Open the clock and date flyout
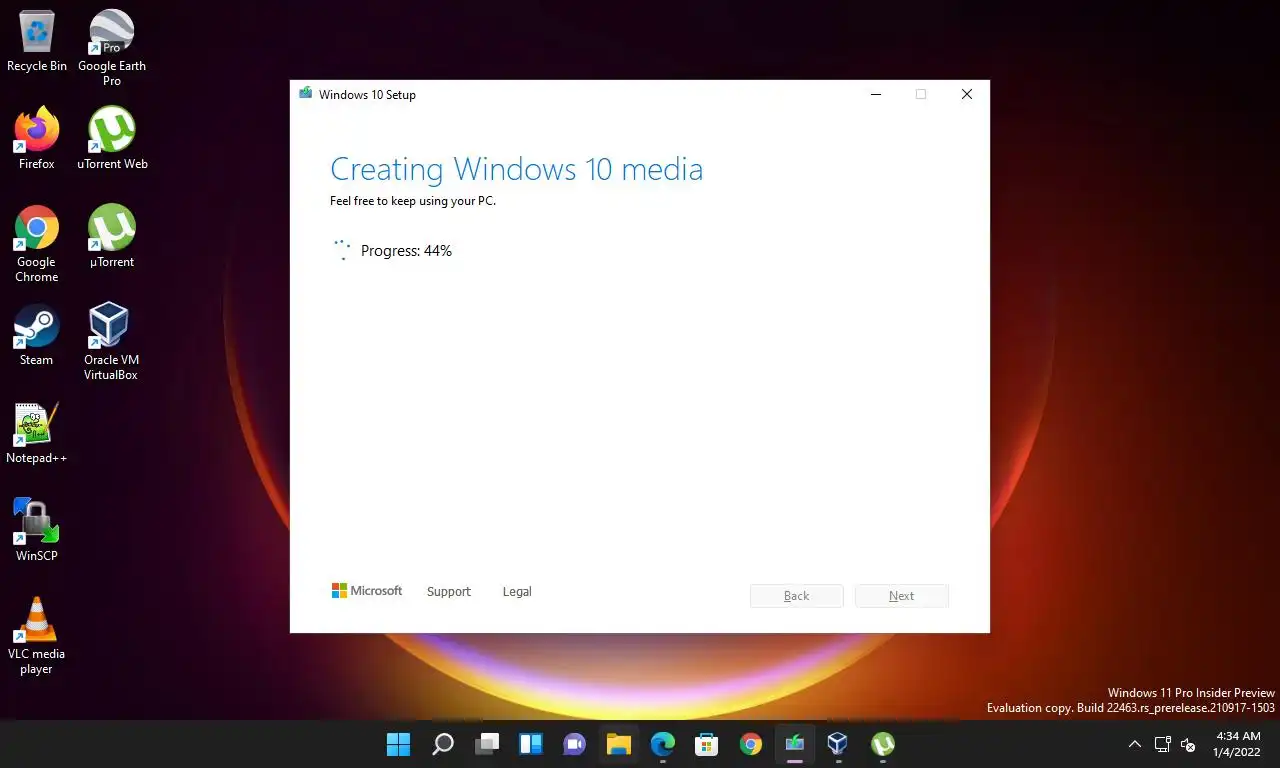The image size is (1280, 768). coord(1238,744)
